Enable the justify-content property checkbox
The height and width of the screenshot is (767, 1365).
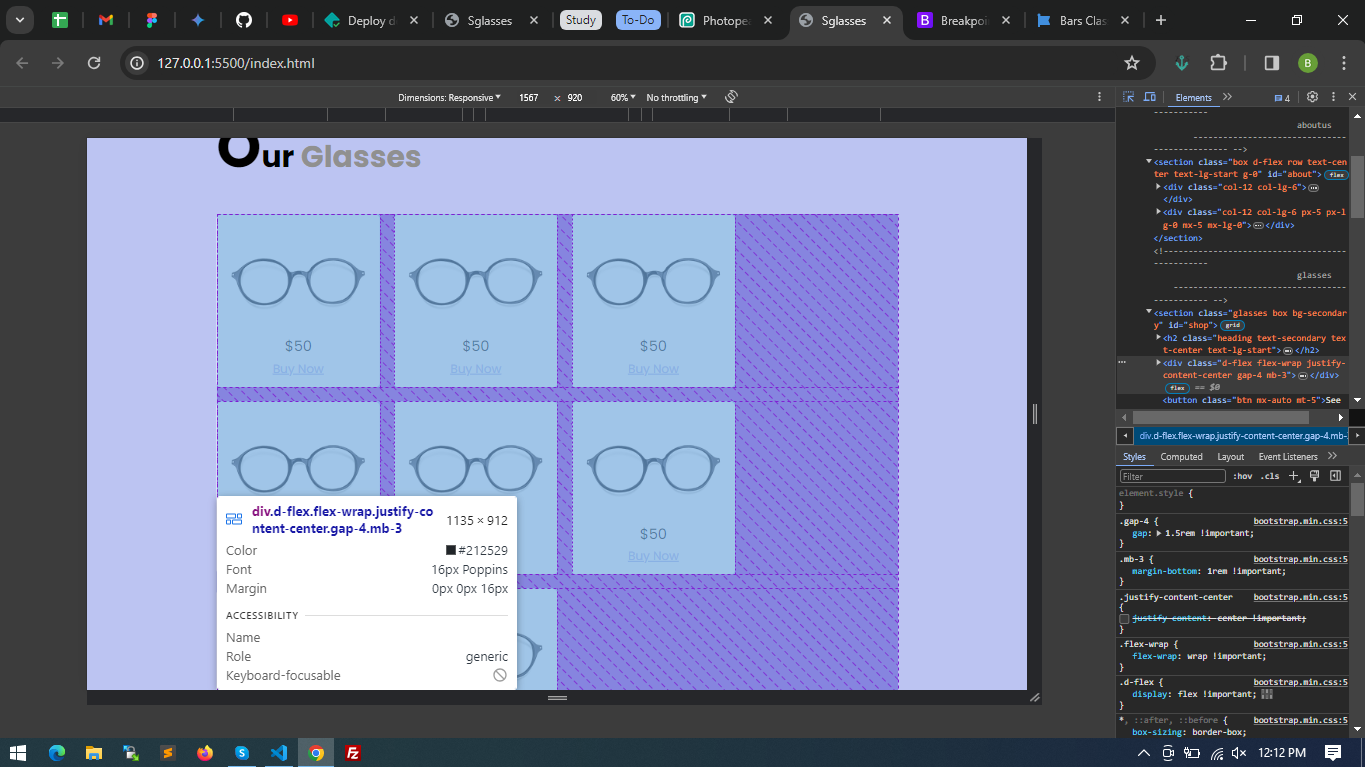click(x=1124, y=619)
